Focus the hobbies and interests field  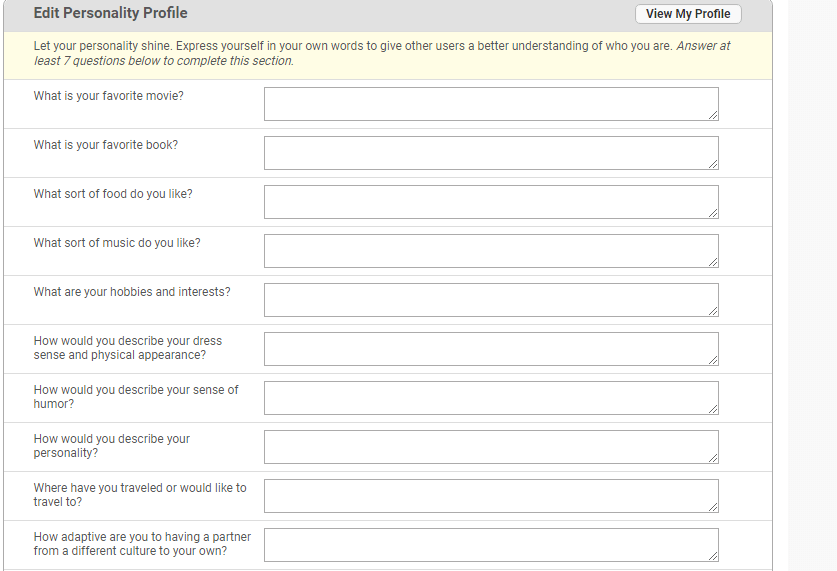click(490, 300)
